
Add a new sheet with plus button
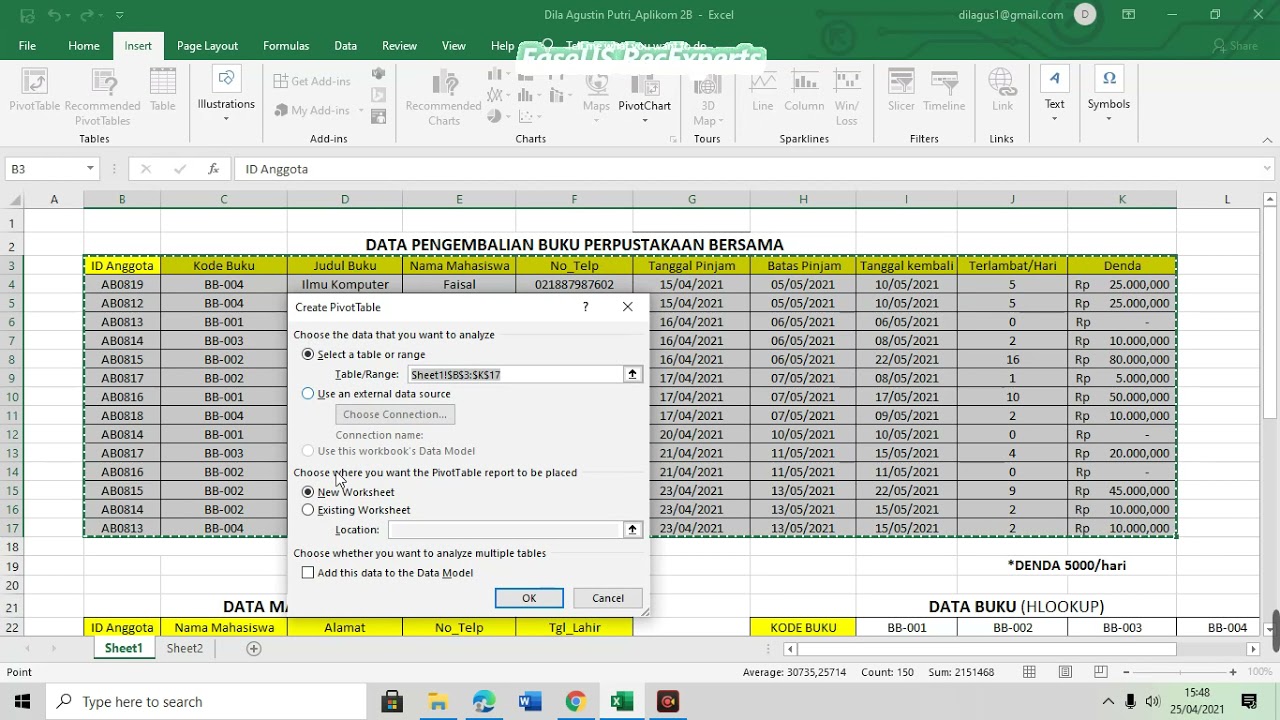point(254,648)
